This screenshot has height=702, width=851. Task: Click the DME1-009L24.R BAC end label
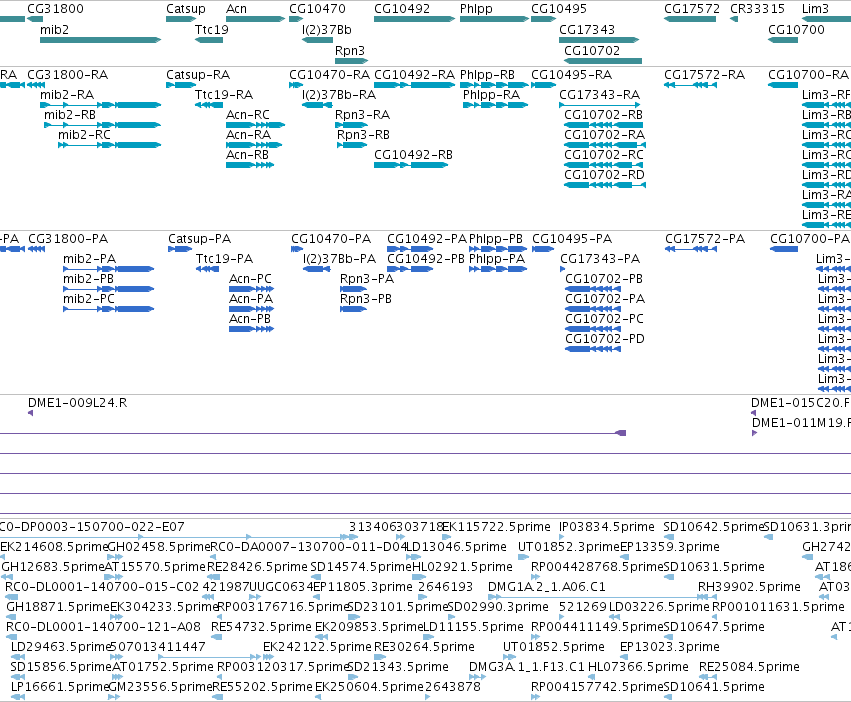coord(78,402)
